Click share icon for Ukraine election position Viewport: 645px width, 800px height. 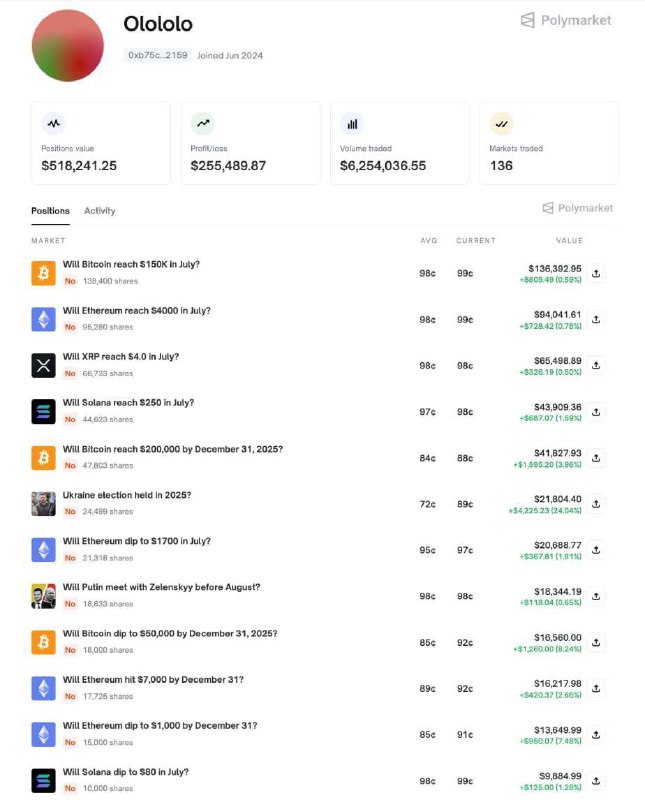pyautogui.click(x=596, y=504)
